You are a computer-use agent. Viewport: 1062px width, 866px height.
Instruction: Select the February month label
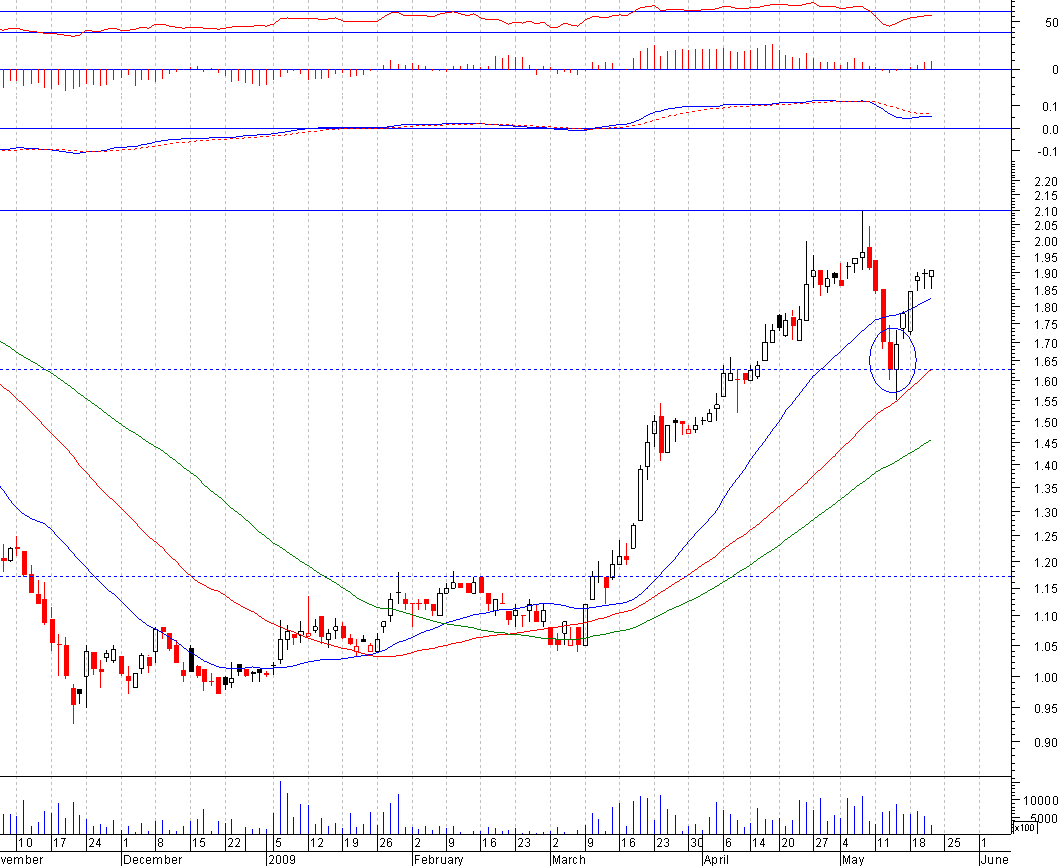coord(438,859)
